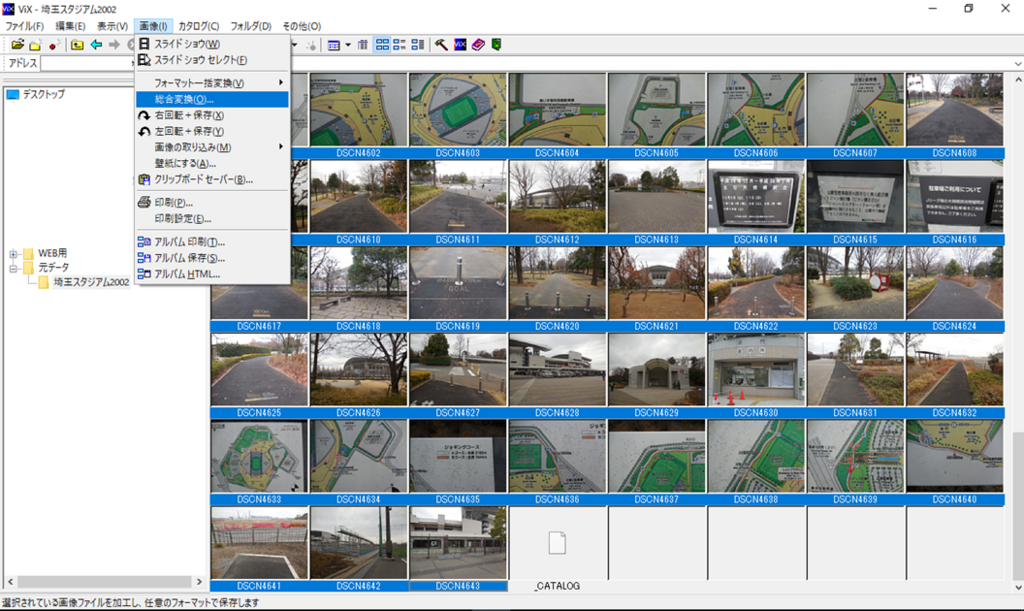Click the new folder toolbar icon

tap(35, 44)
